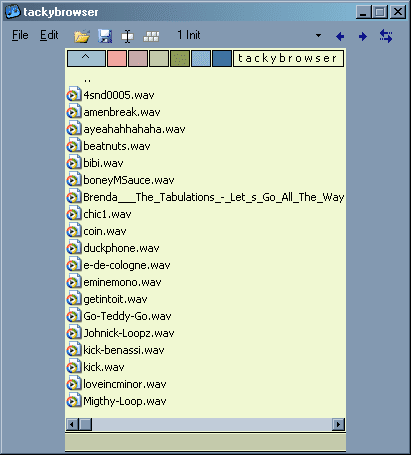Open the Edit menu
The image size is (411, 455).
point(49,35)
